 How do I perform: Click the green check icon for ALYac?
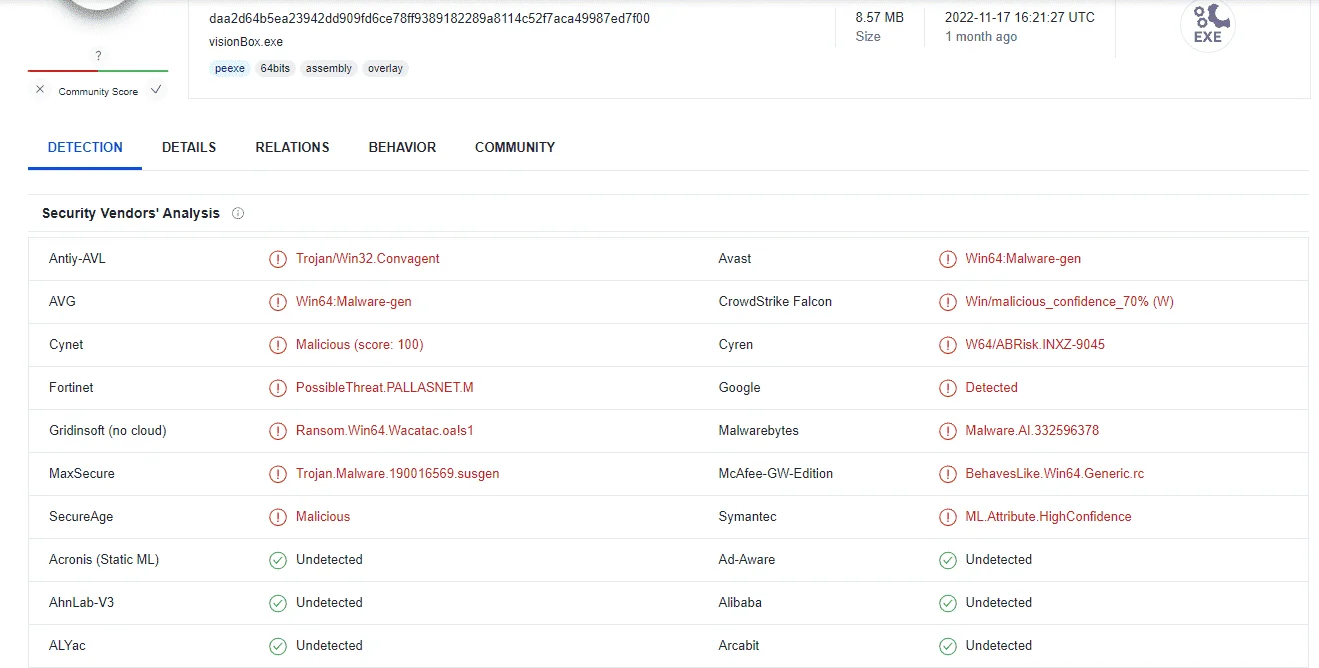coord(278,646)
